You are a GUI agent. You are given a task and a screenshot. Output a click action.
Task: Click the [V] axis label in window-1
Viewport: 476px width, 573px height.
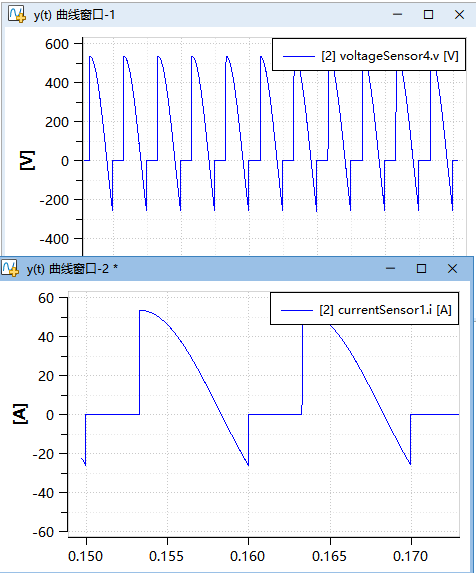pos(27,160)
